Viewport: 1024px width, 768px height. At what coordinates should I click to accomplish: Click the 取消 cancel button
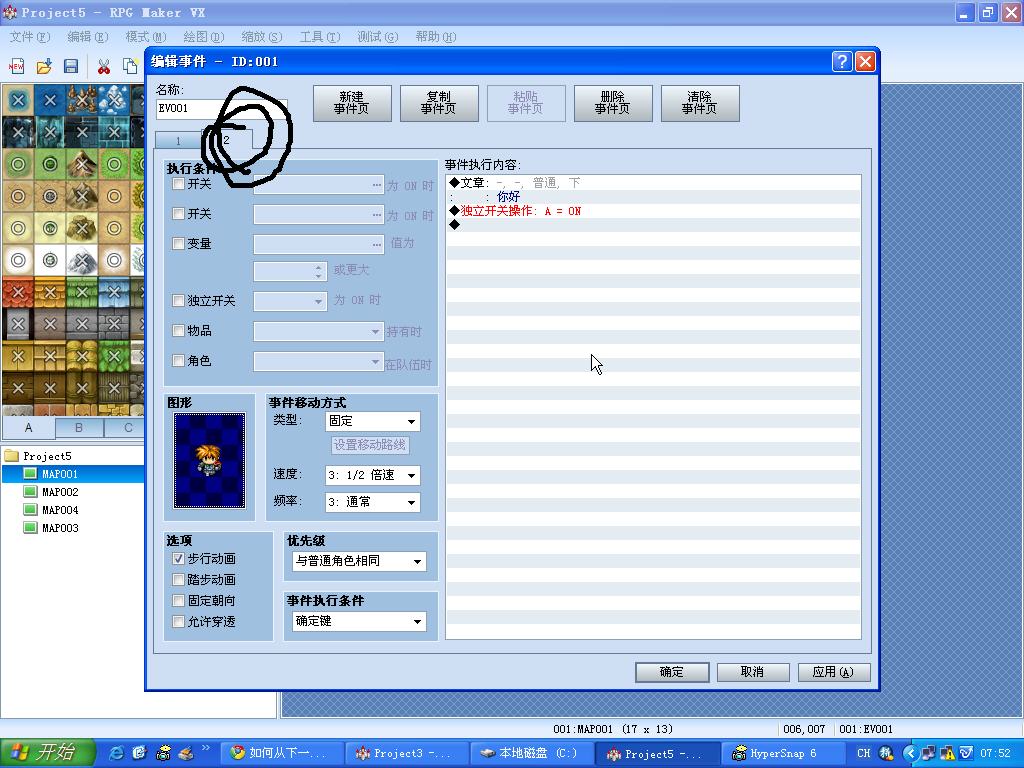(753, 672)
